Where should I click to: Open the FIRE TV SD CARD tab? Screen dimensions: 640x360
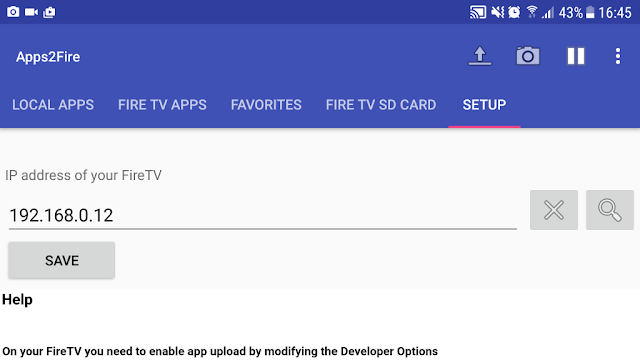click(381, 105)
